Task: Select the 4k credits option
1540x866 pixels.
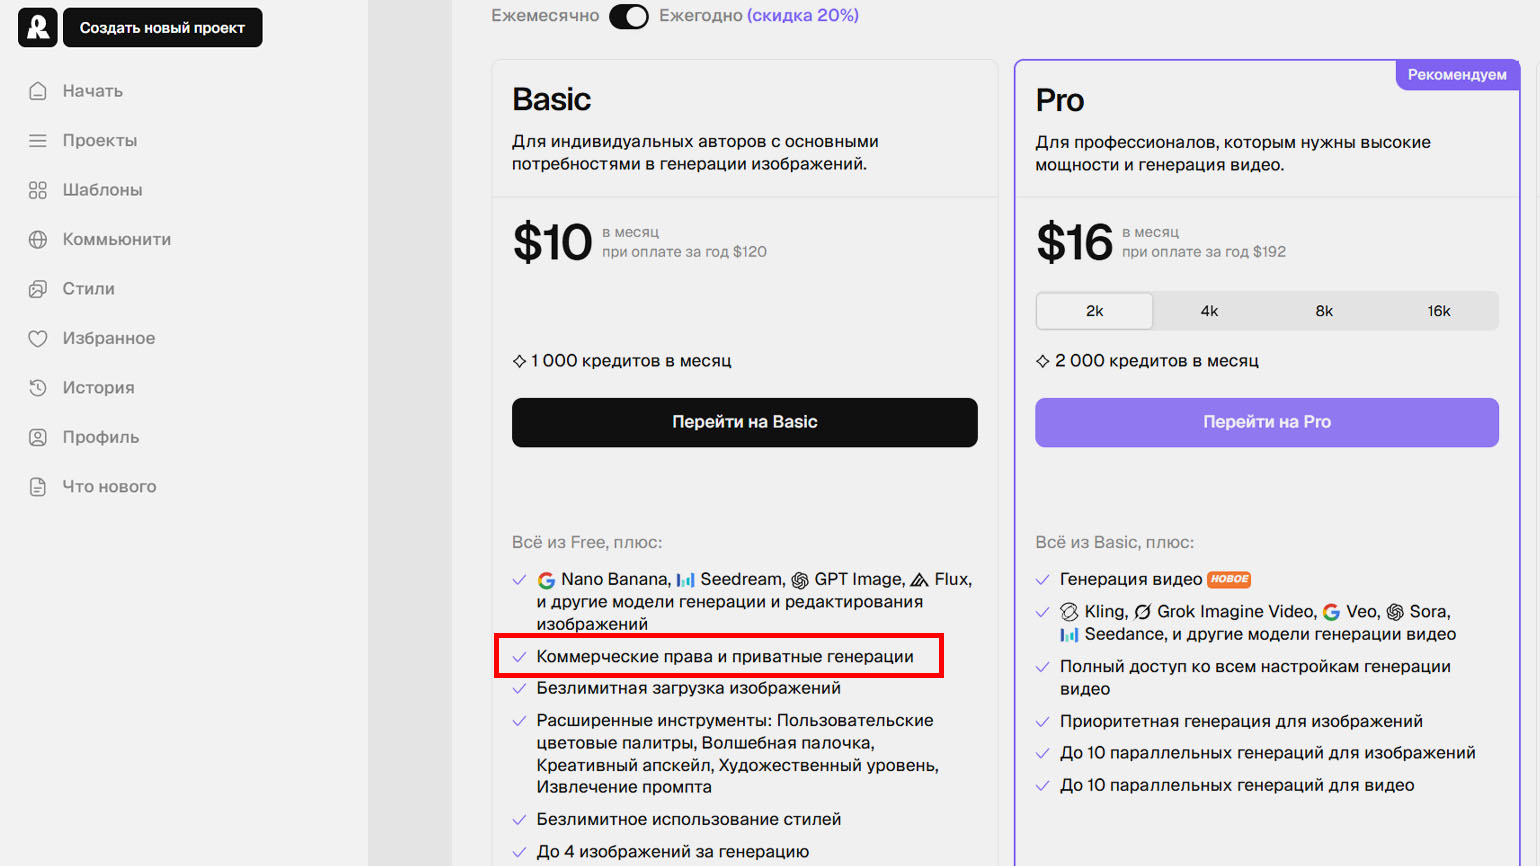Action: point(1209,311)
